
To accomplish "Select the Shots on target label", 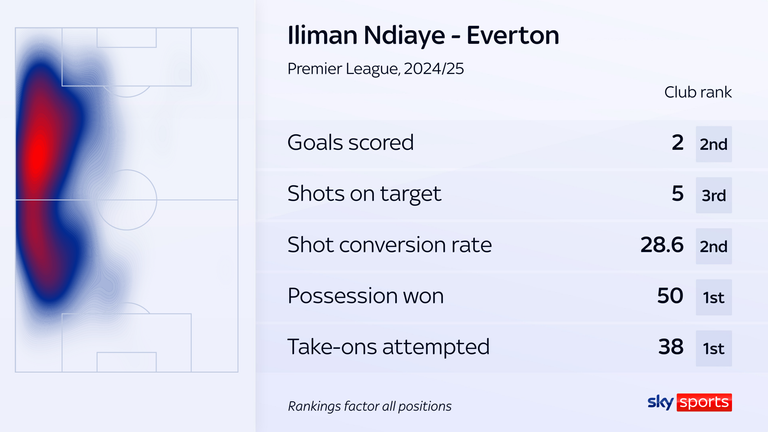I will [364, 193].
